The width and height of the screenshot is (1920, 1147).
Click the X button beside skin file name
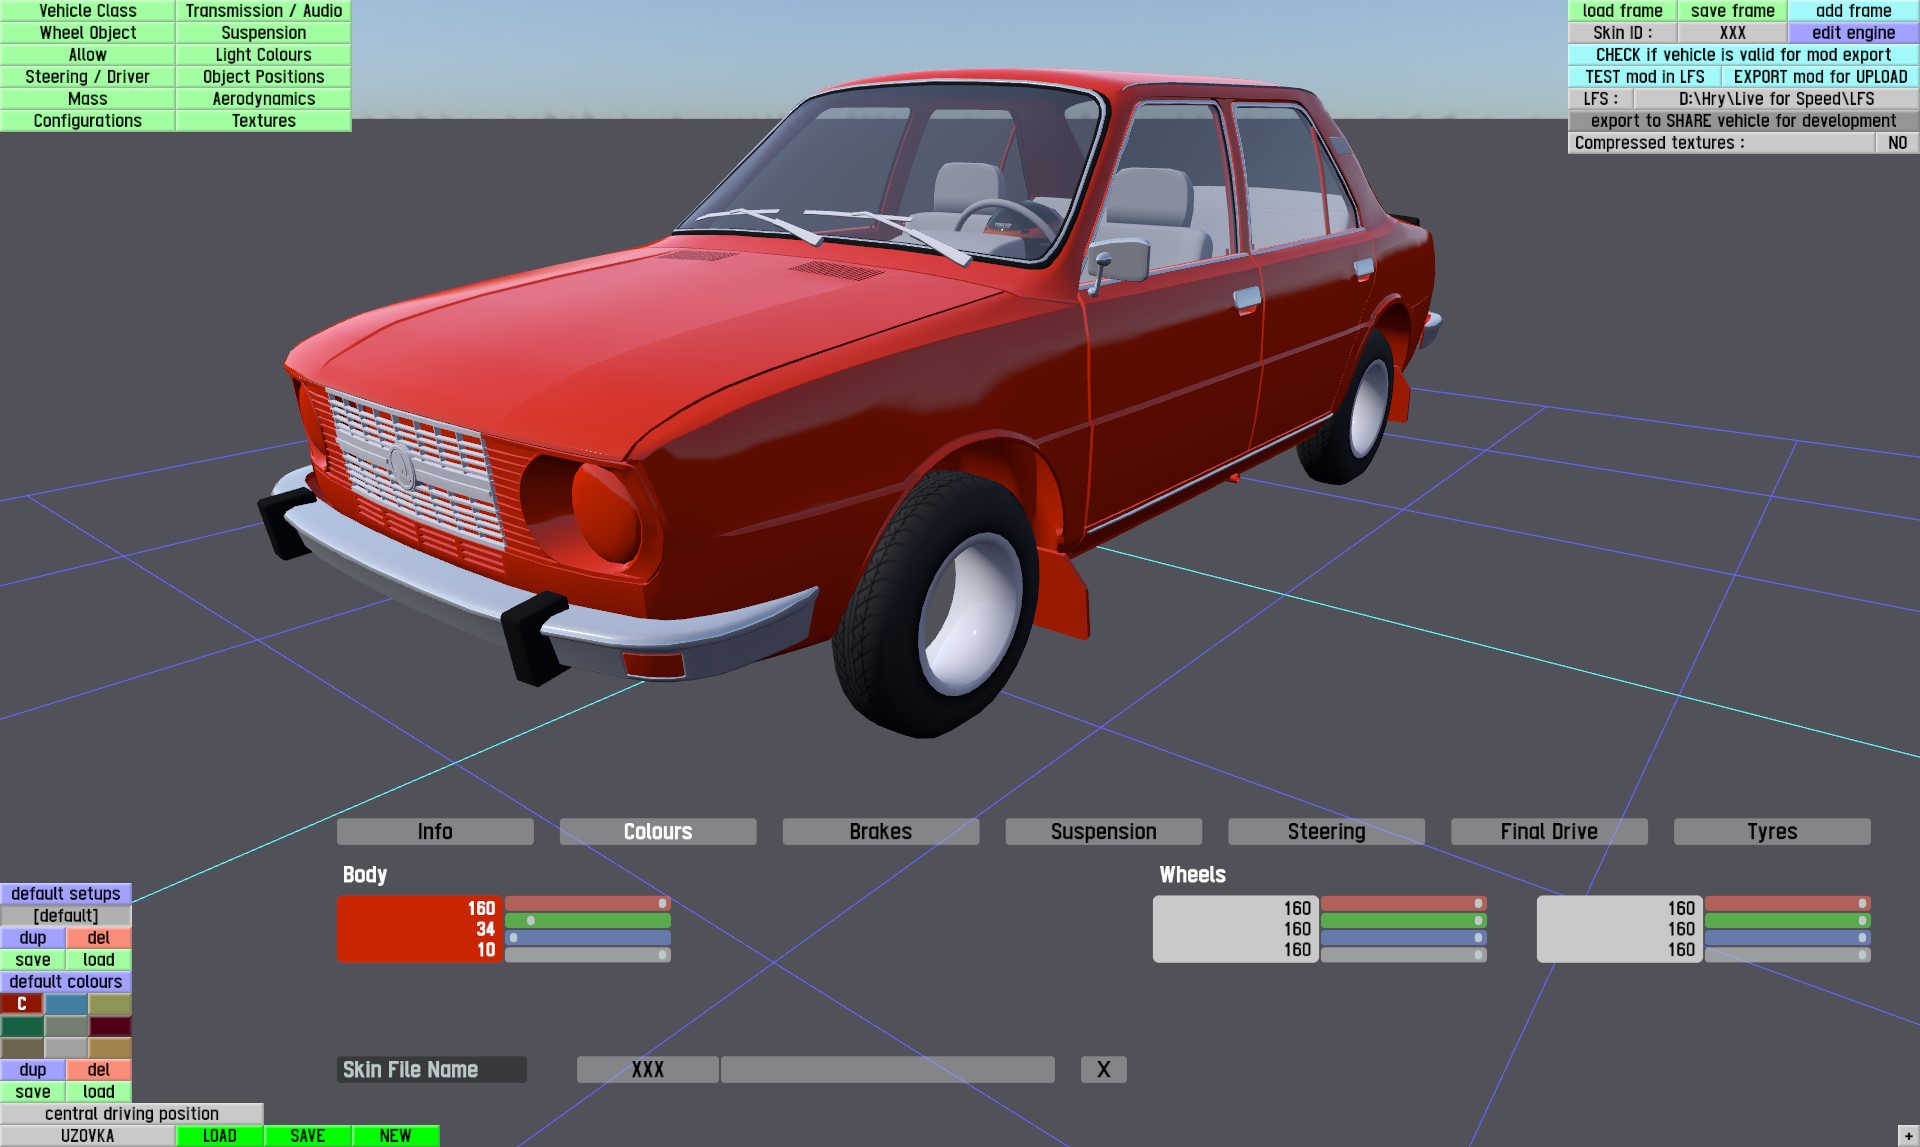tap(1103, 1069)
